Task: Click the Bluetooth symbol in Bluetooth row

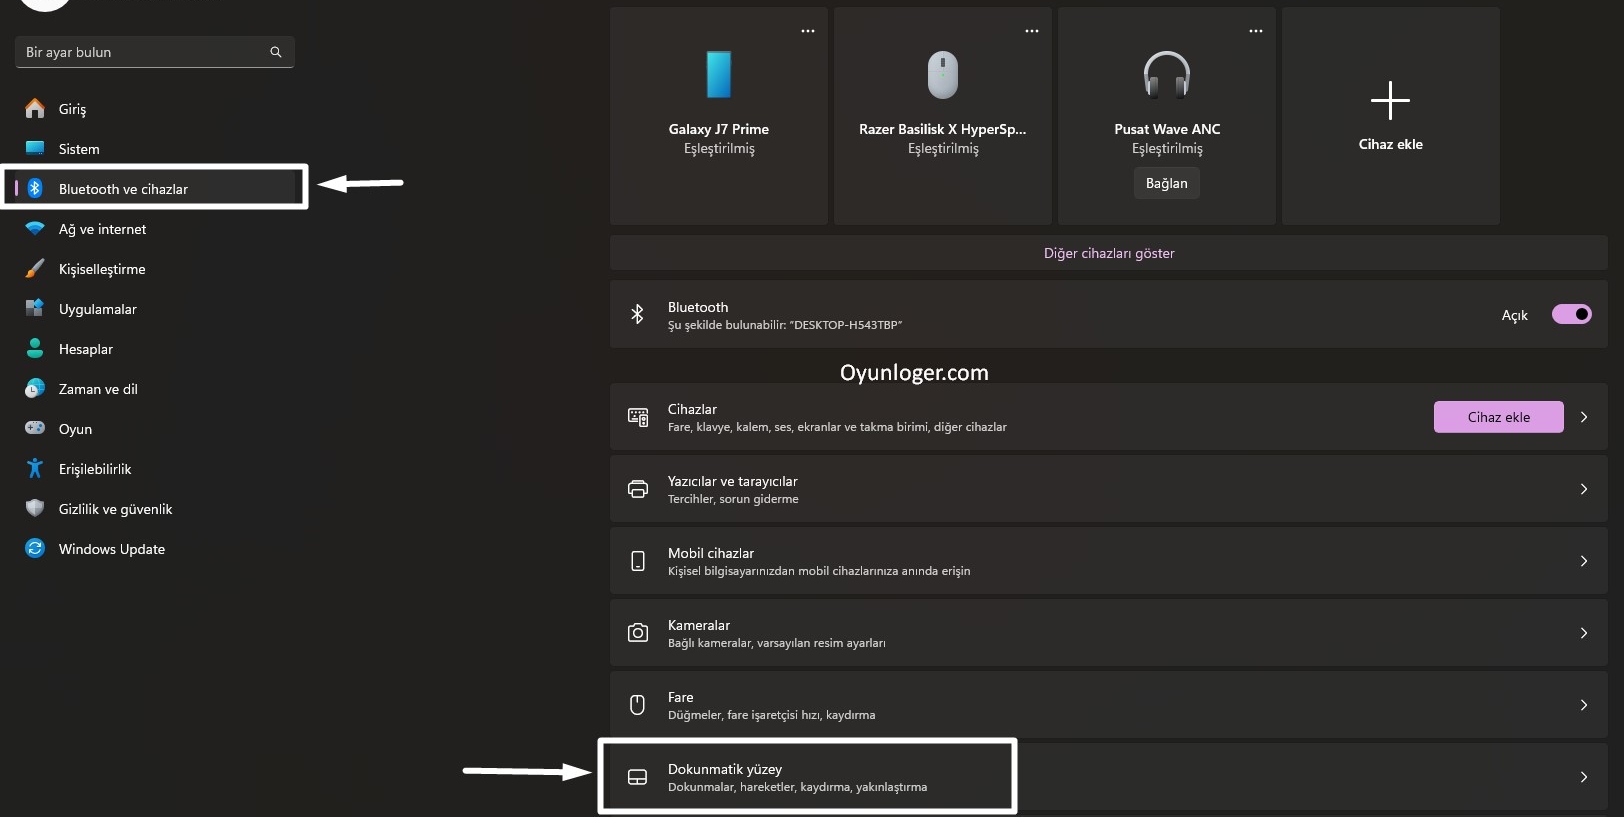Action: [x=637, y=315]
